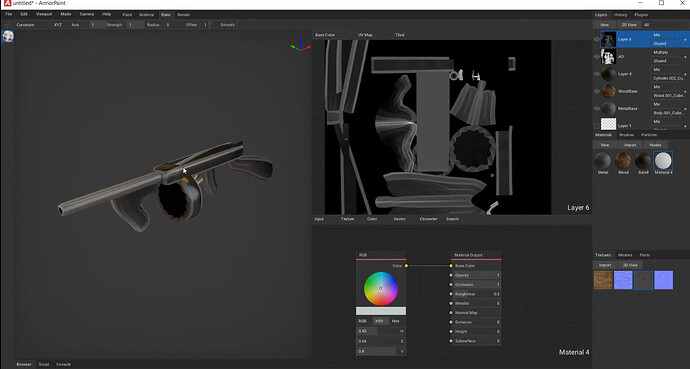This screenshot has width=690, height=369.
Task: Click the Normal Map green socket
Action: (x=451, y=313)
